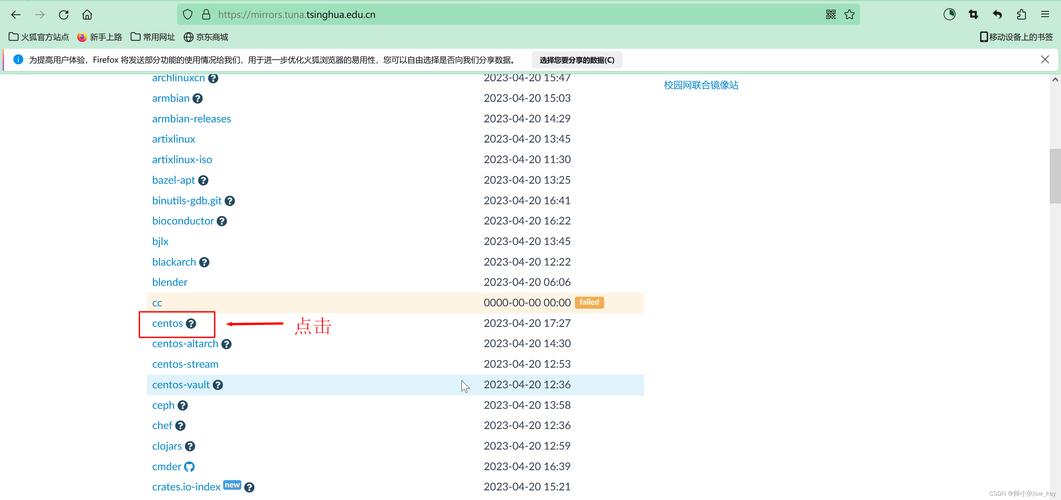This screenshot has width=1061, height=500.
Task: Click the help icon next to bazel-apt
Action: click(203, 180)
